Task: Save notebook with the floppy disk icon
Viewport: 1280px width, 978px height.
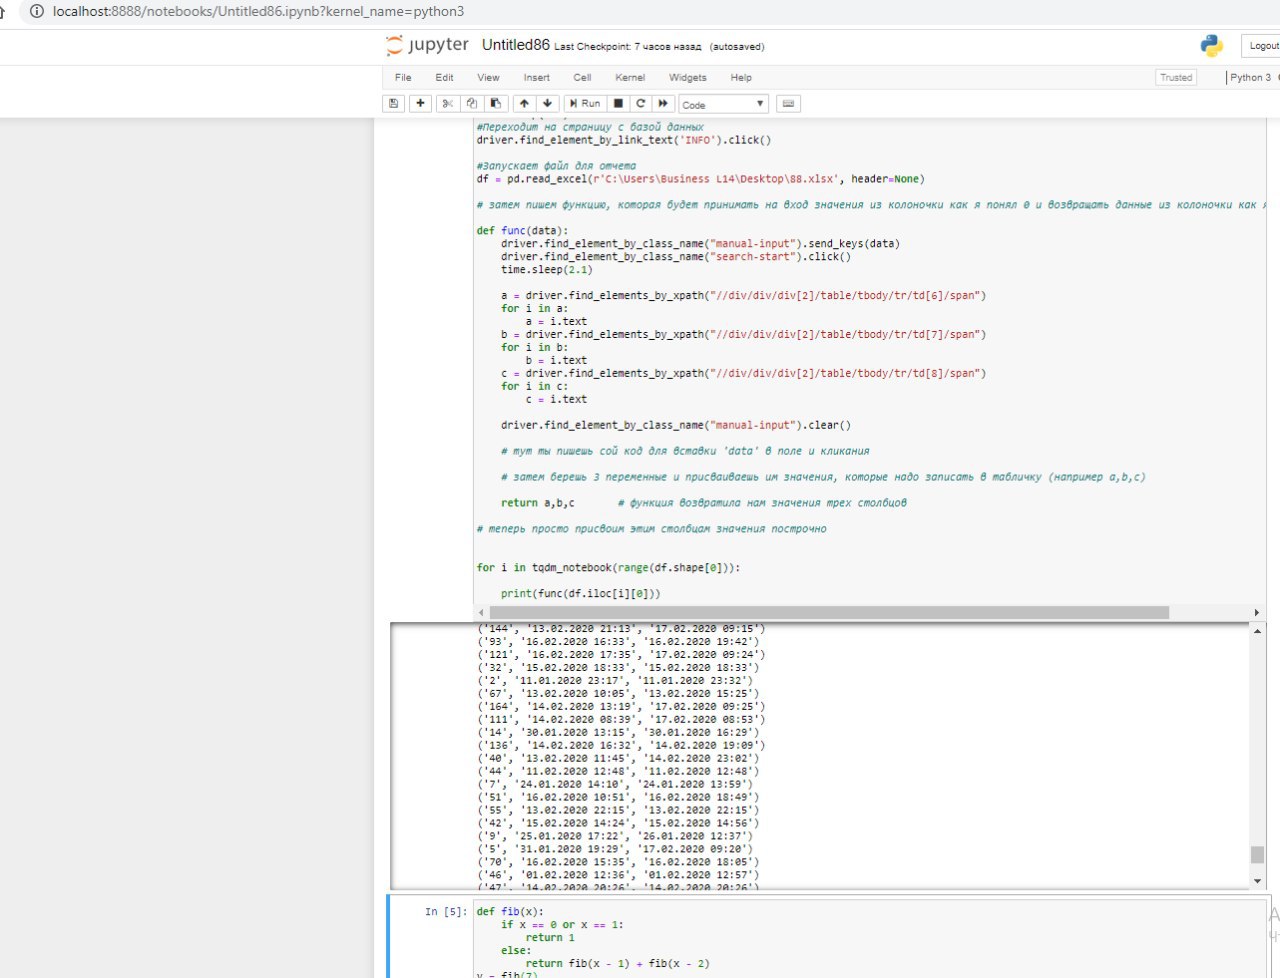Action: point(394,104)
